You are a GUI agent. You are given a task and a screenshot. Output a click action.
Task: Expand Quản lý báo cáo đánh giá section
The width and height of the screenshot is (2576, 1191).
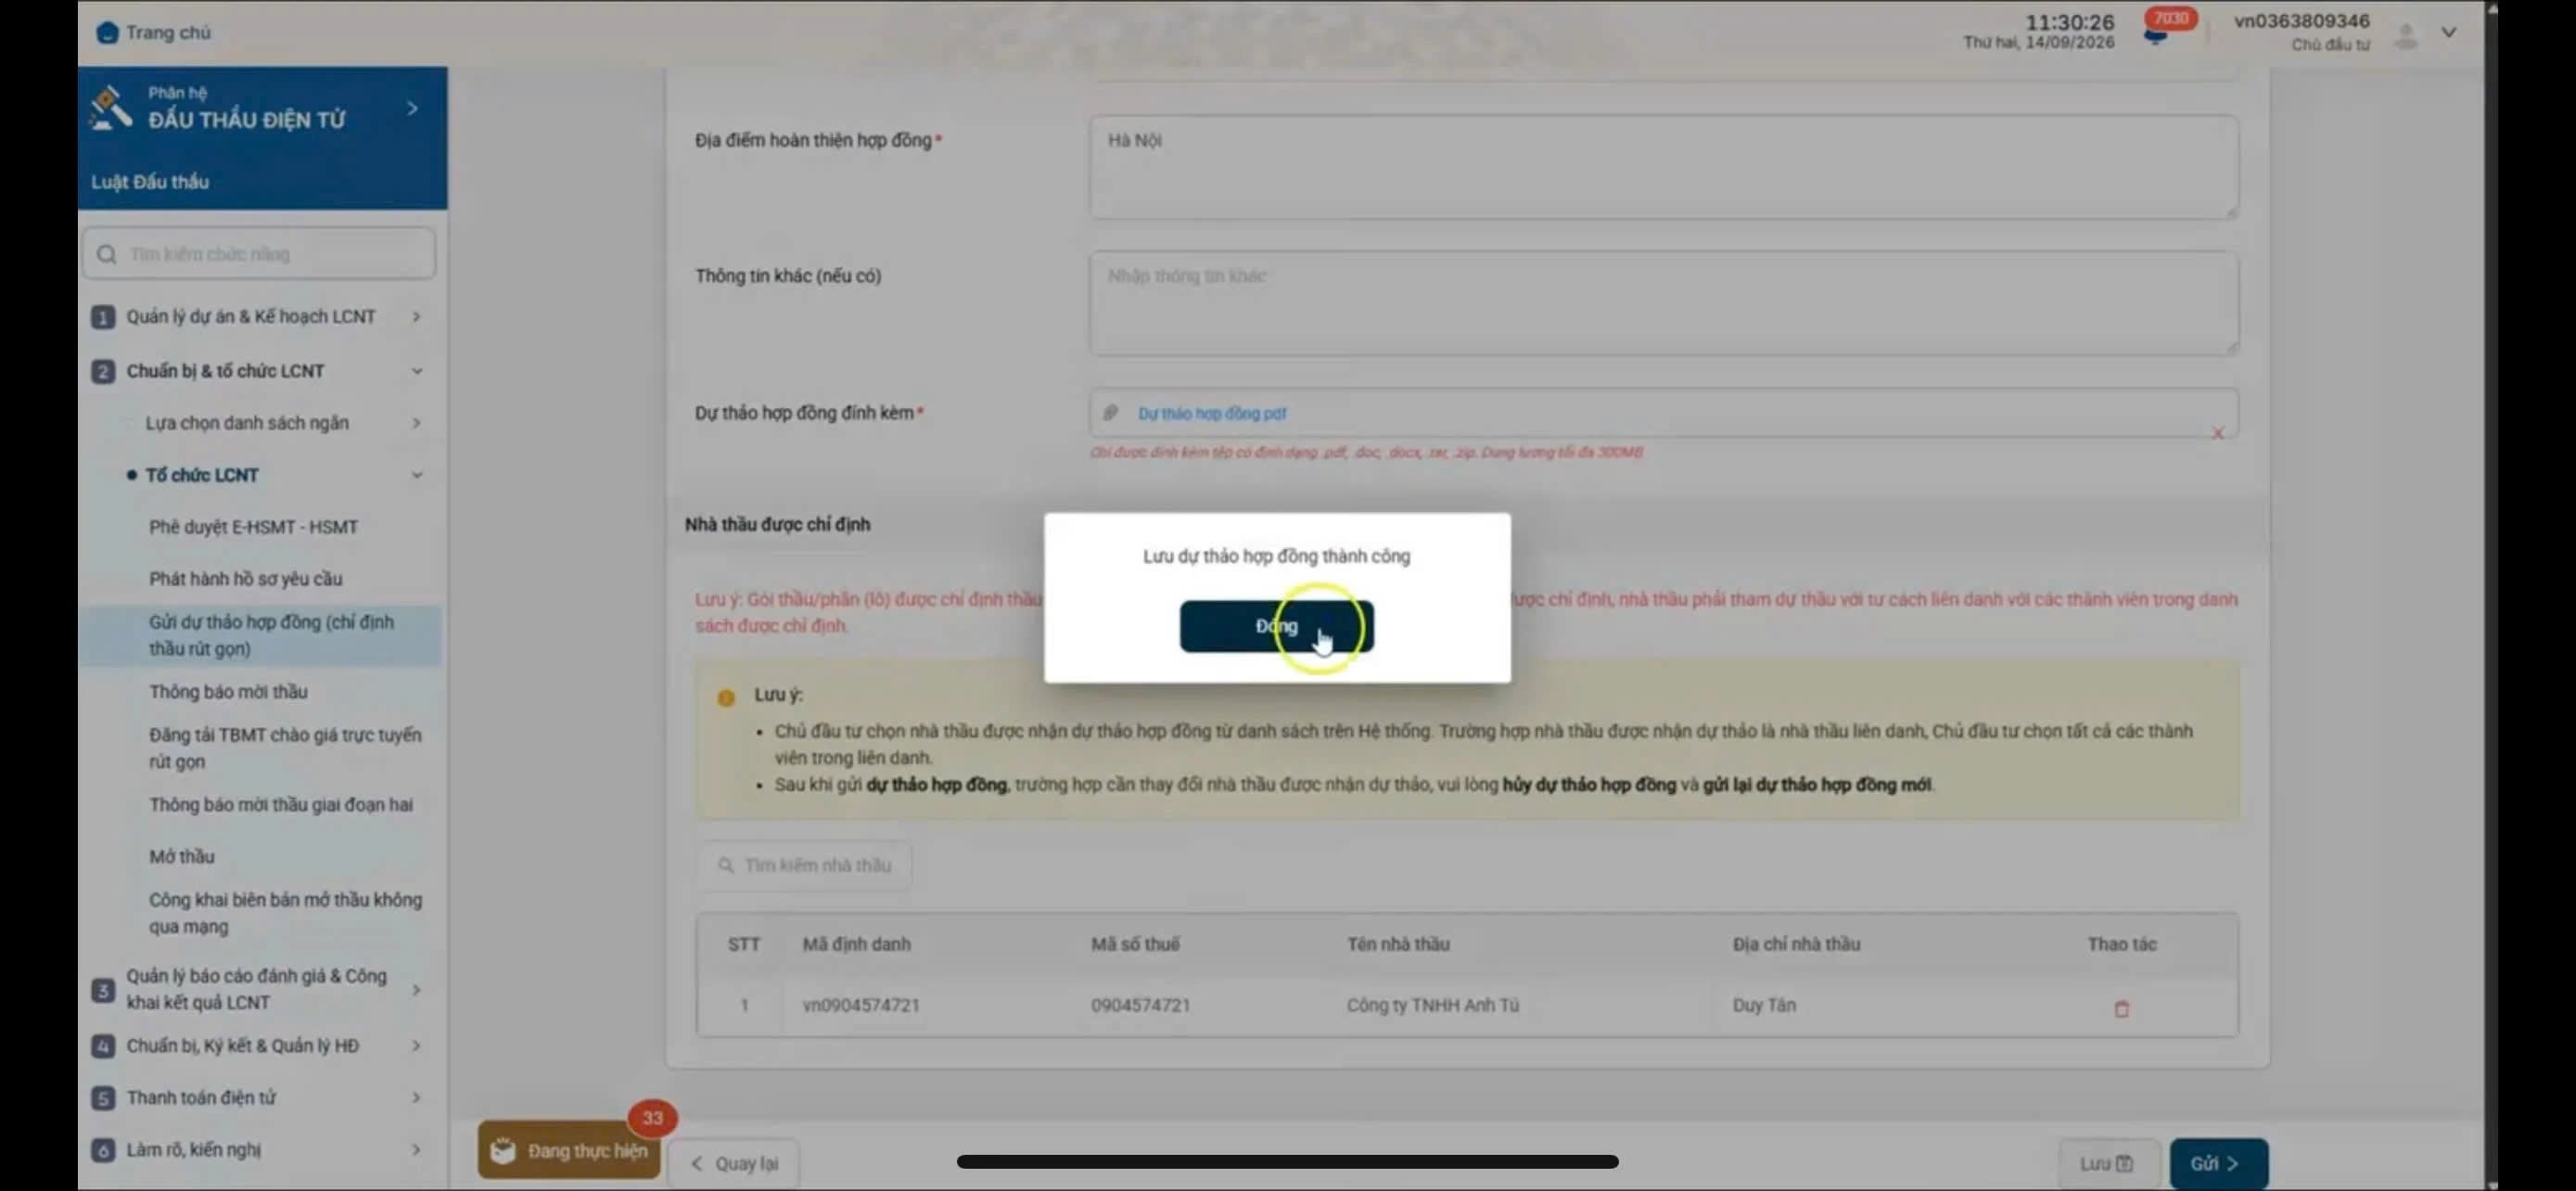258,989
